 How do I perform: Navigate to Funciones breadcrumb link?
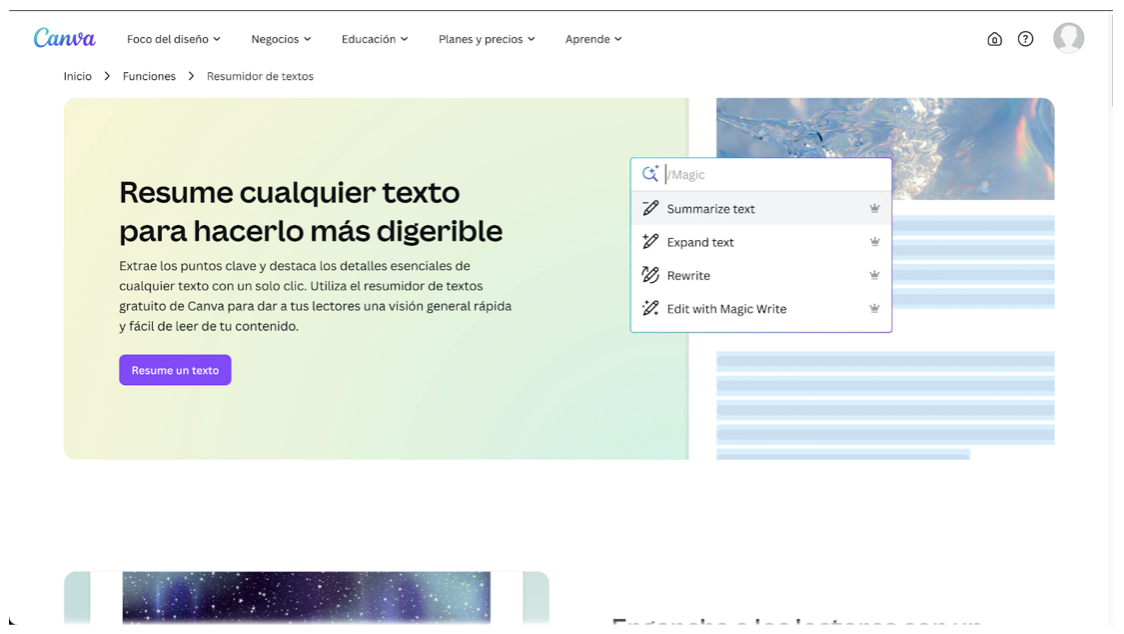coord(149,76)
